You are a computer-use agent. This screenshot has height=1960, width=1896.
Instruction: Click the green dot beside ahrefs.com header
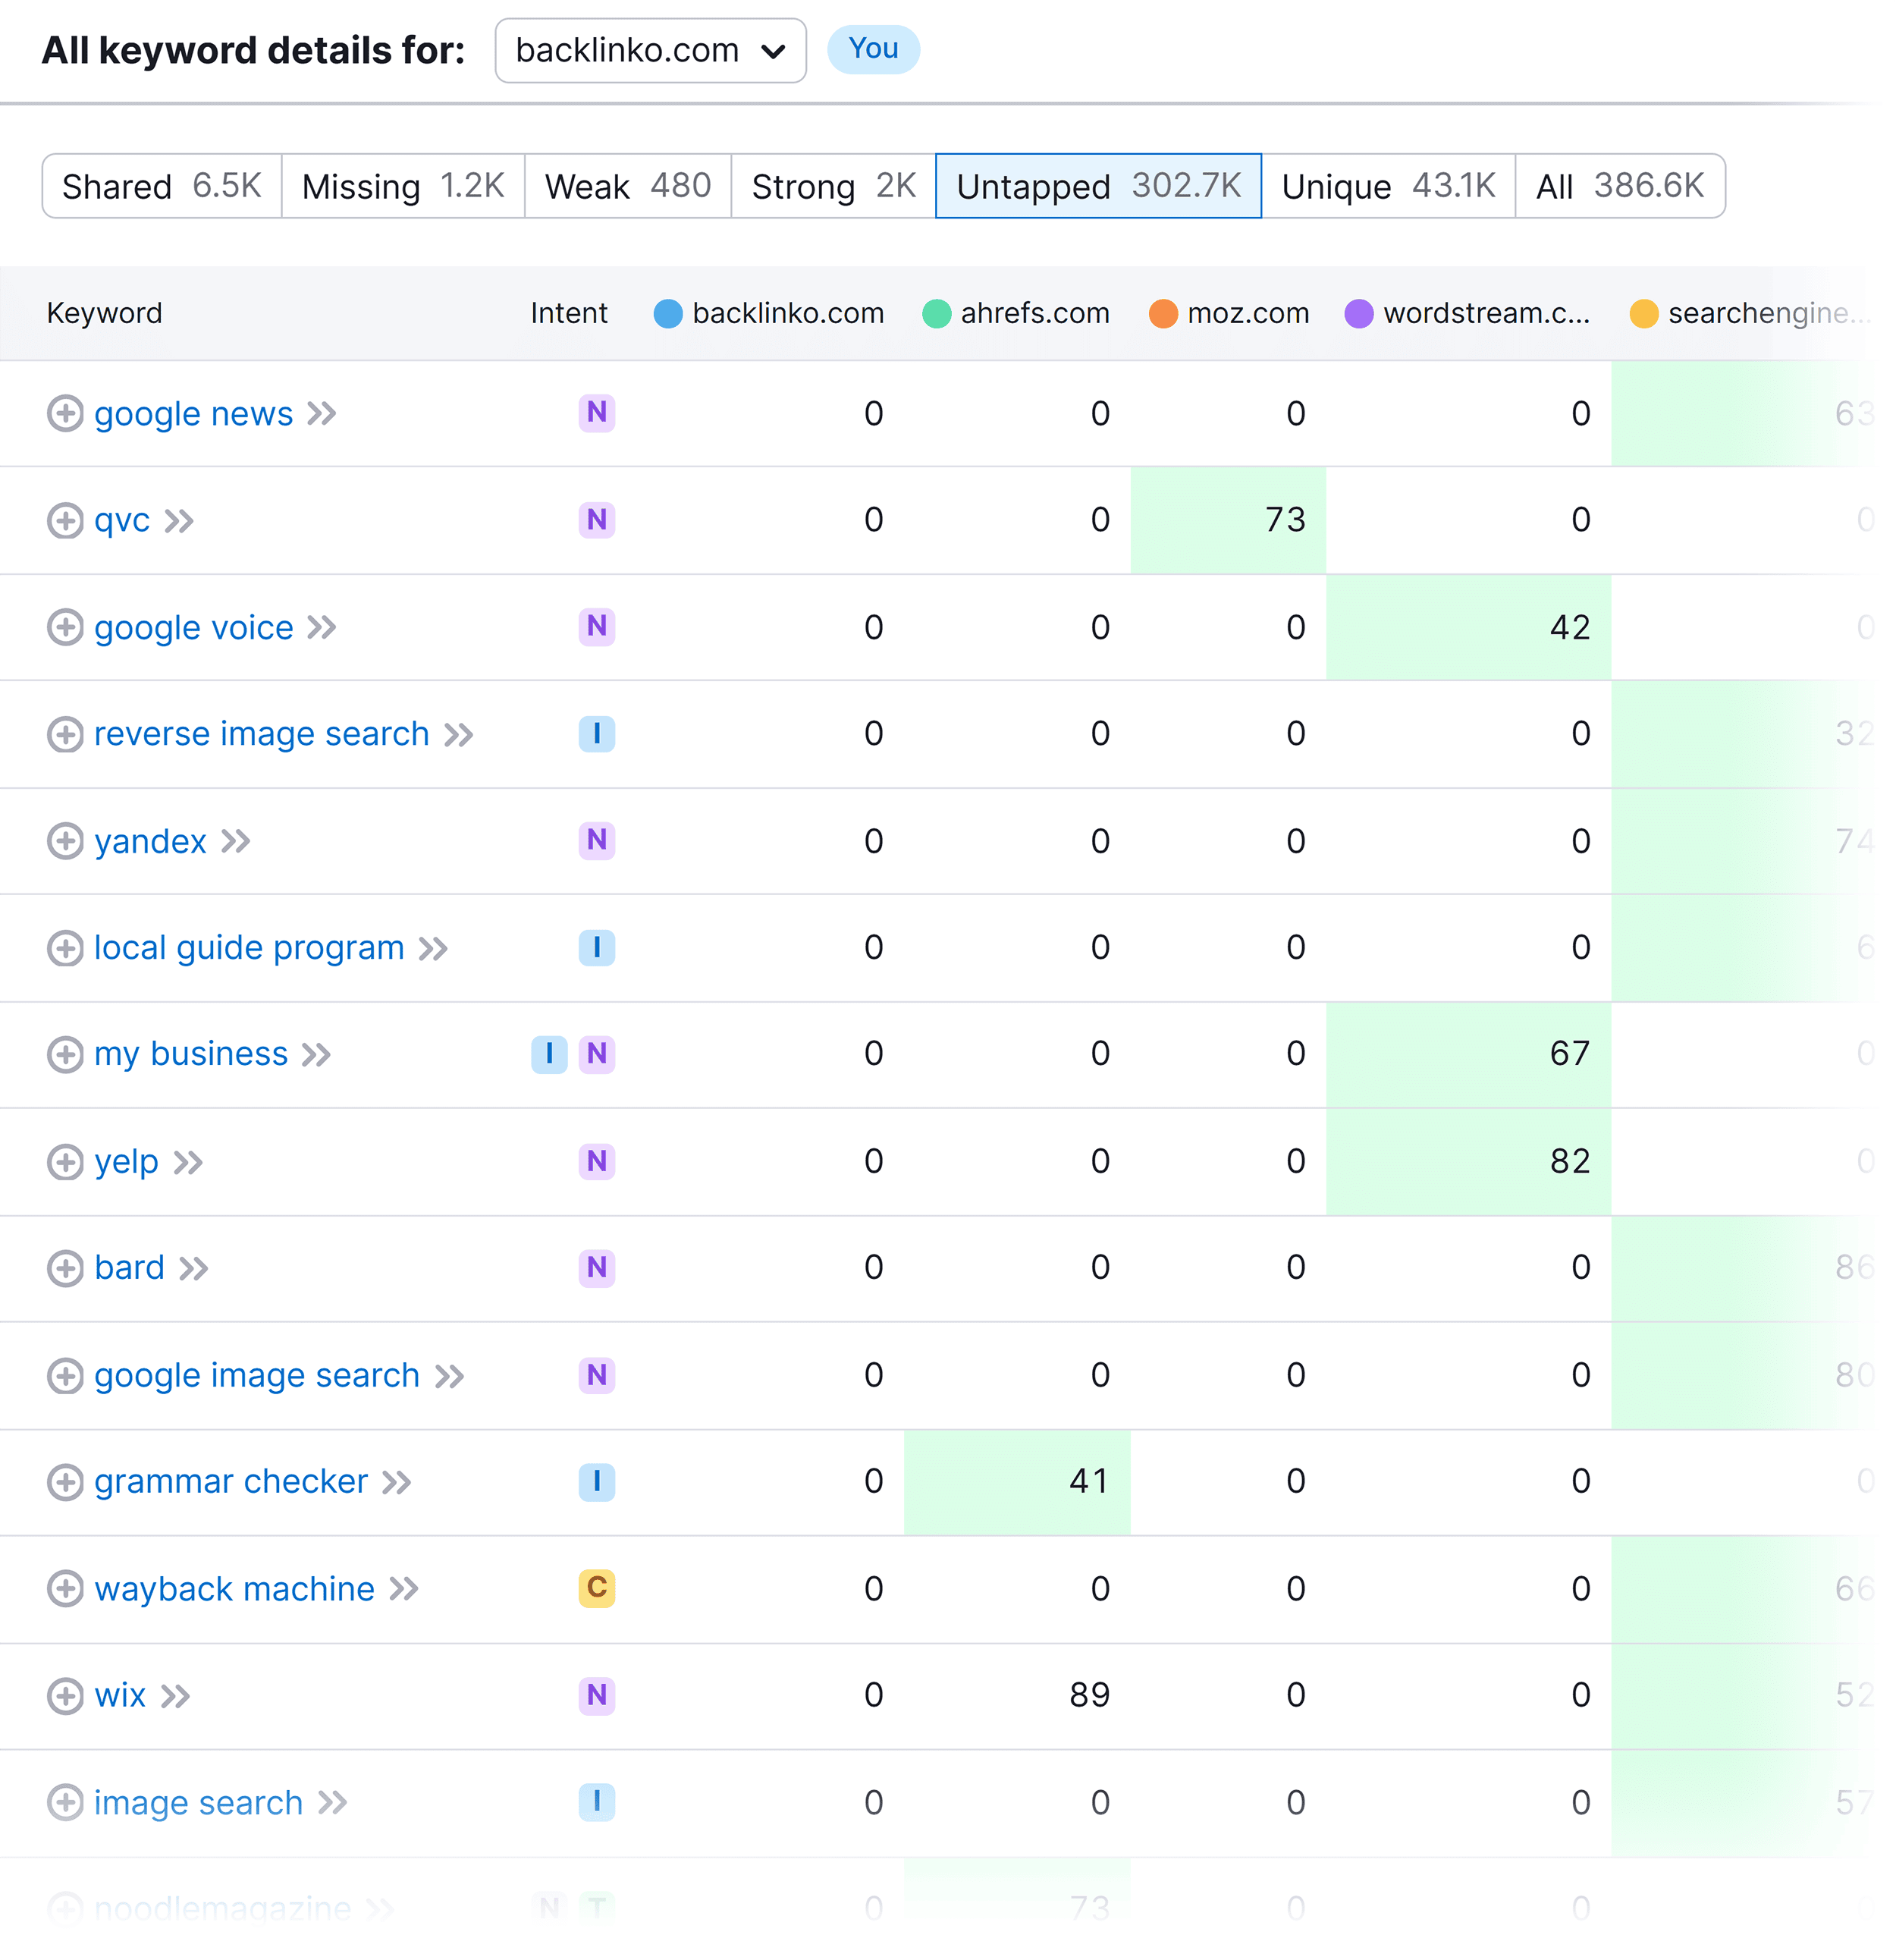click(937, 314)
